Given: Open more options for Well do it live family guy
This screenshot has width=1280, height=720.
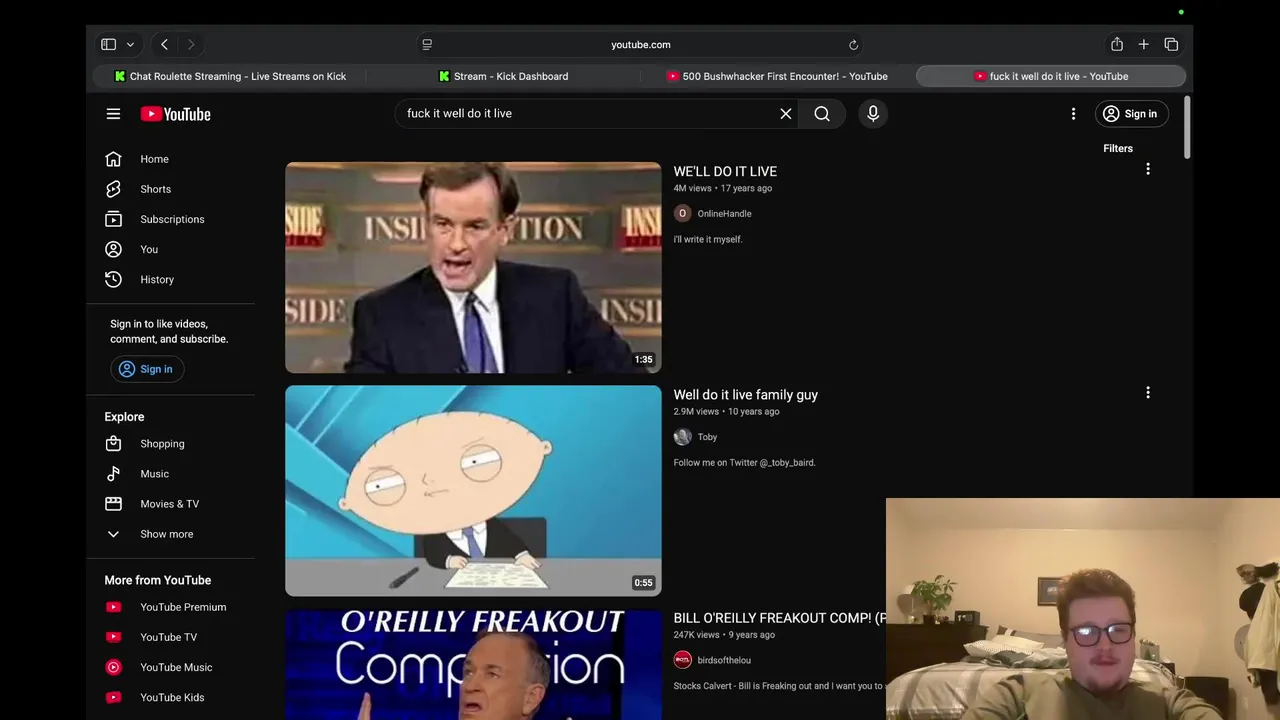Looking at the screenshot, I should point(1148,393).
